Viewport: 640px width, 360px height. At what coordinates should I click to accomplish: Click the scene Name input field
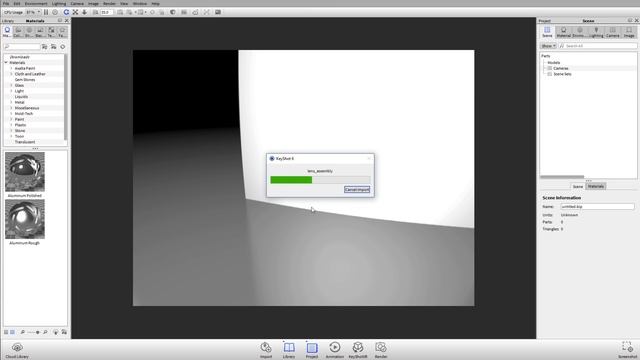(598, 207)
